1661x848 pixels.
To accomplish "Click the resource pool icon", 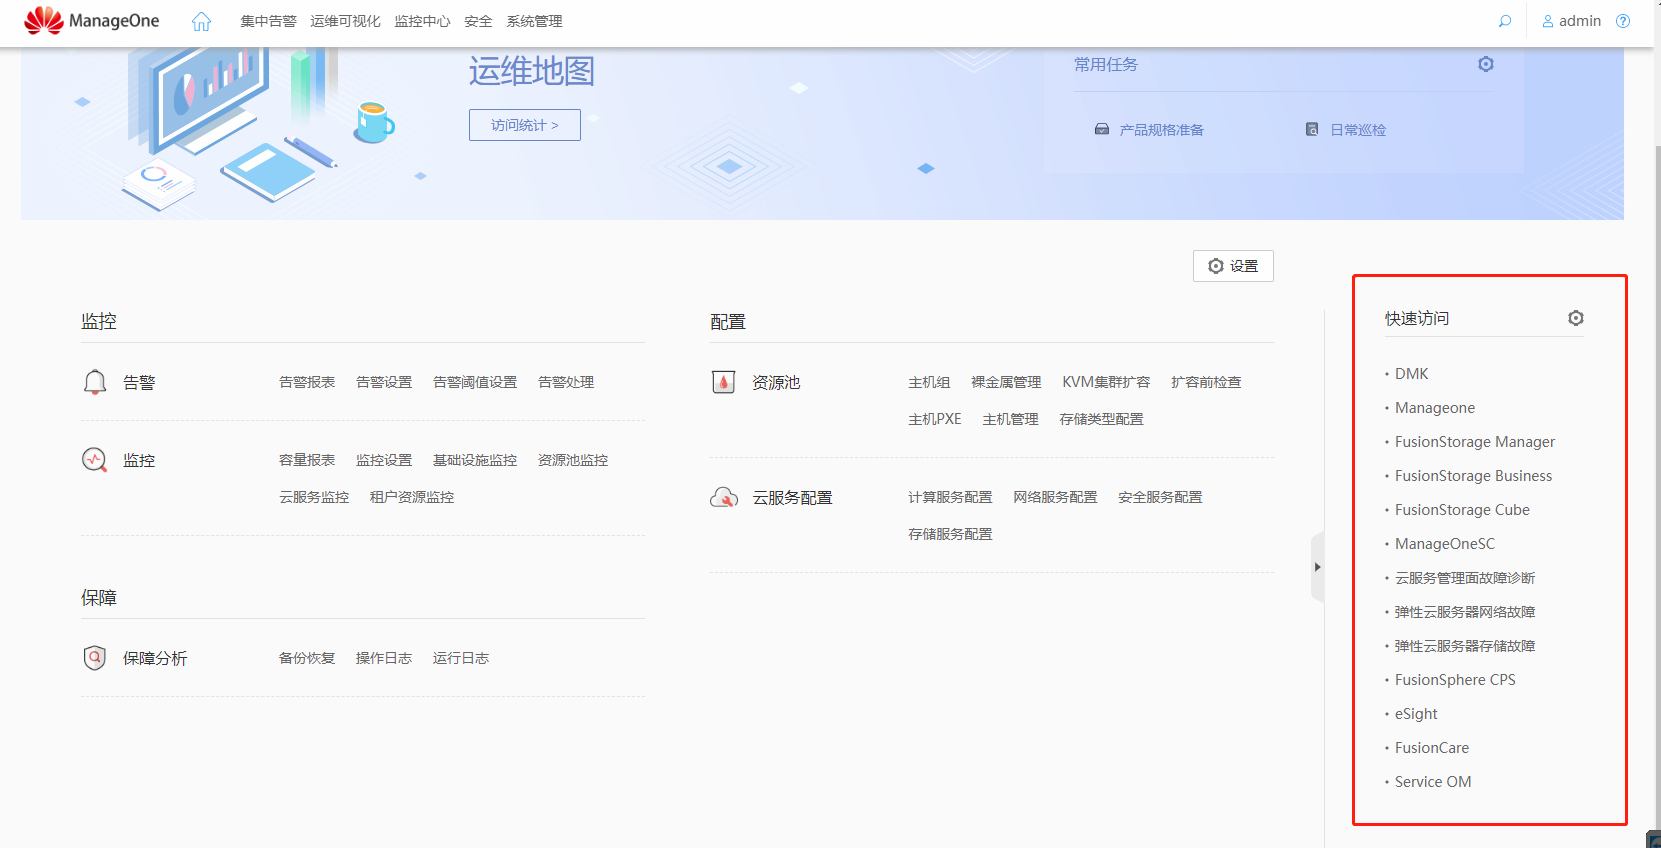I will pos(723,382).
